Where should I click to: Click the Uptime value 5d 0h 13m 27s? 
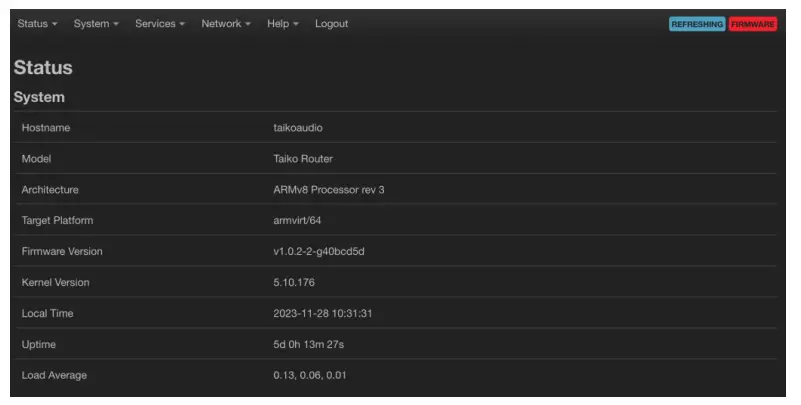(x=309, y=345)
